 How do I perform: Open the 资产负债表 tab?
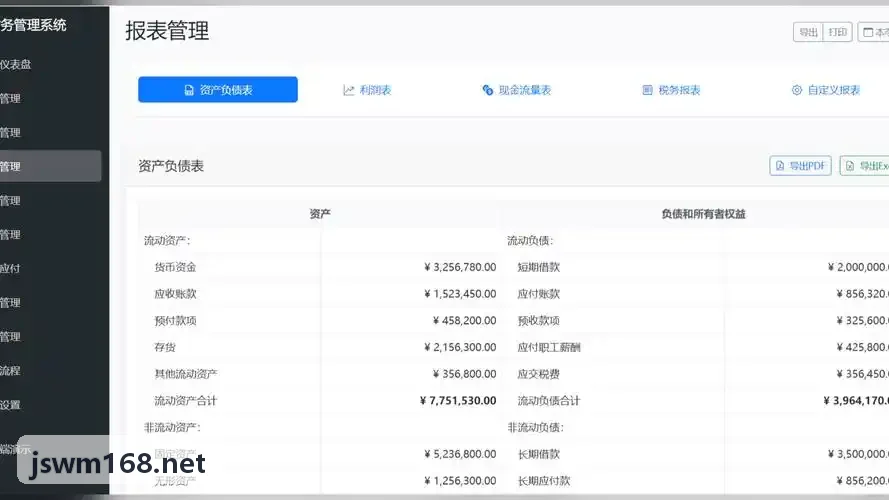218,90
